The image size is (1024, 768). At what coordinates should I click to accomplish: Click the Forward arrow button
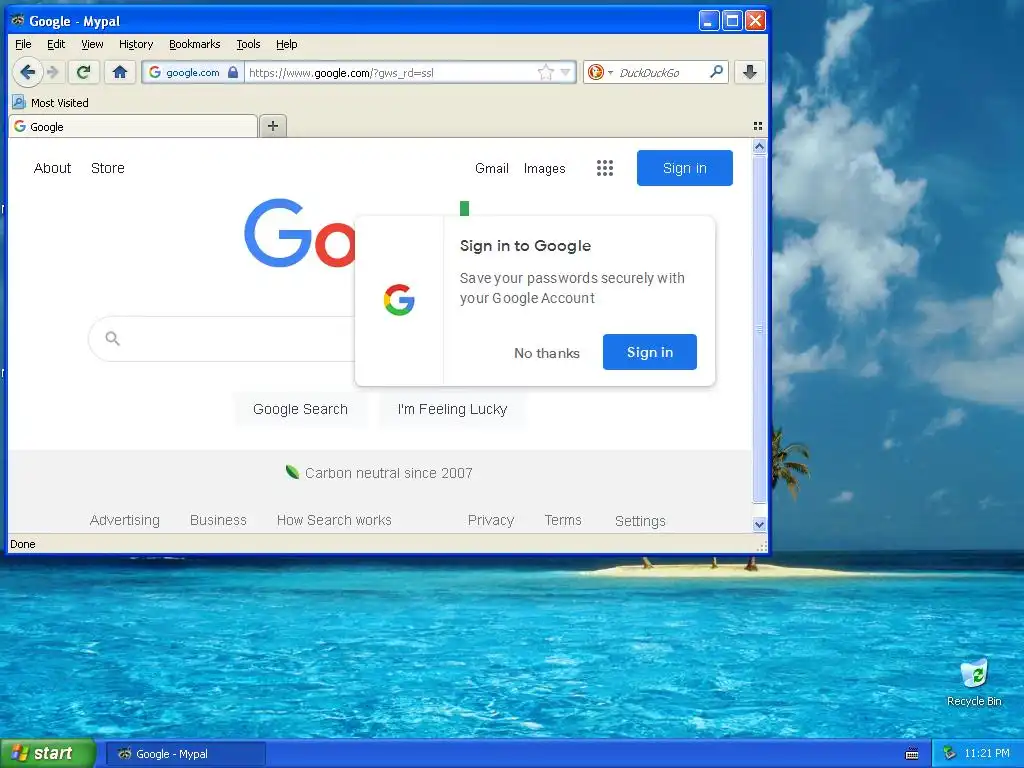pyautogui.click(x=54, y=72)
